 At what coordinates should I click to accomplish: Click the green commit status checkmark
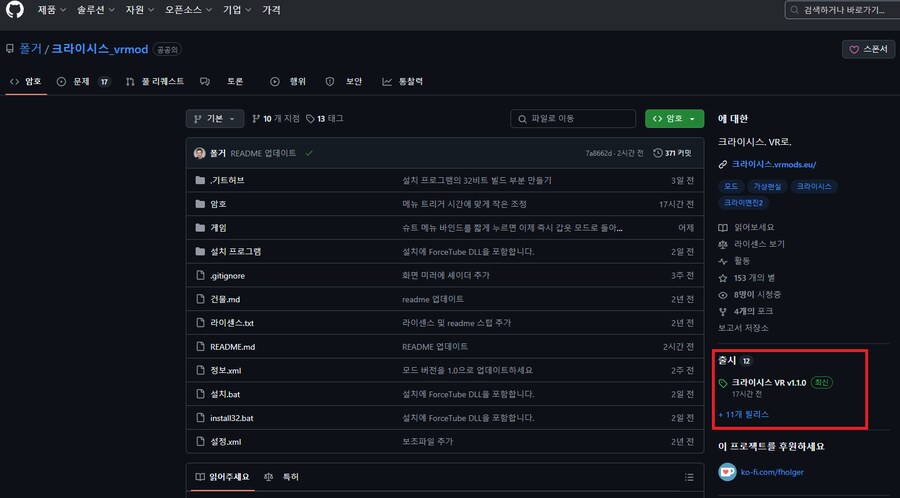click(x=309, y=153)
